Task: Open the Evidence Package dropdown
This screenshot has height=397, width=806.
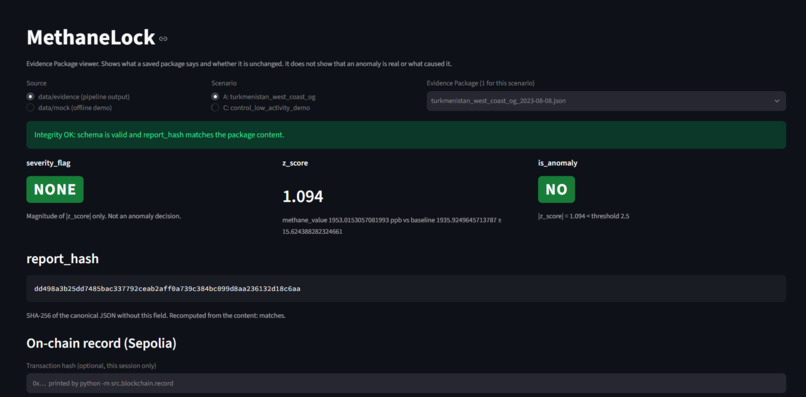Action: click(x=606, y=101)
